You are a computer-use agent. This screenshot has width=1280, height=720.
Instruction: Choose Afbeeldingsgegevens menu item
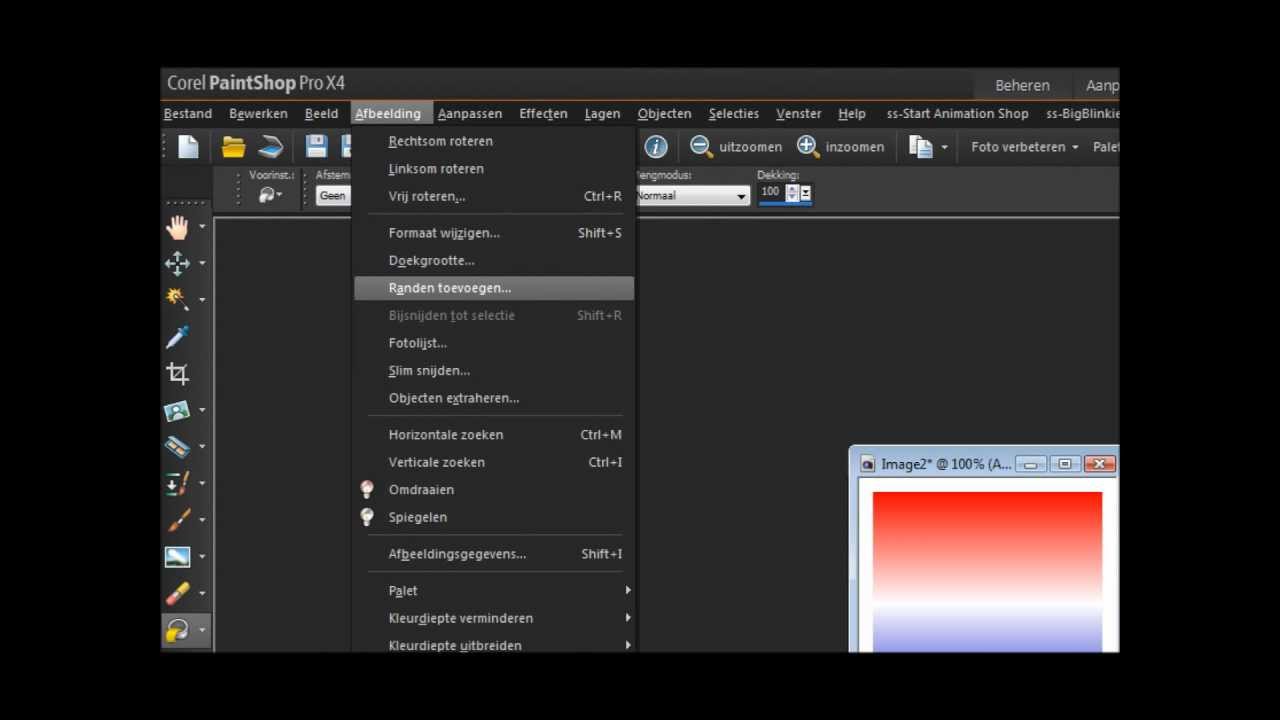[x=494, y=554]
